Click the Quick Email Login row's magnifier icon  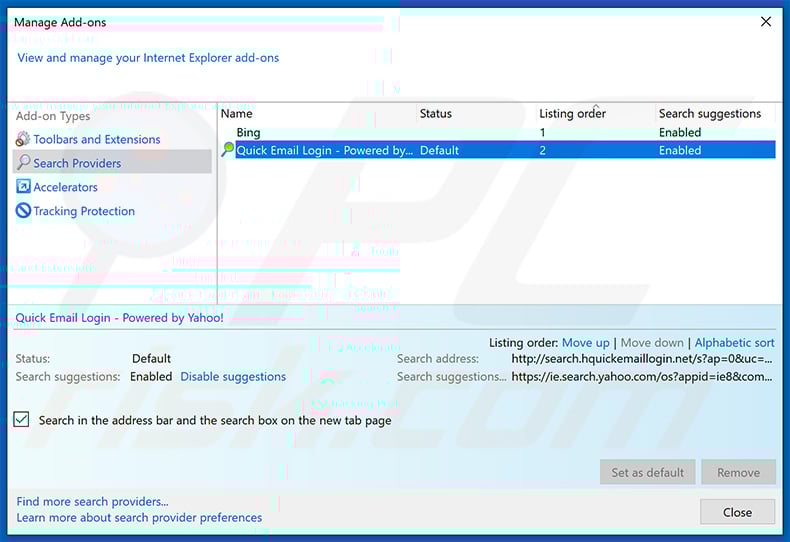[228, 150]
